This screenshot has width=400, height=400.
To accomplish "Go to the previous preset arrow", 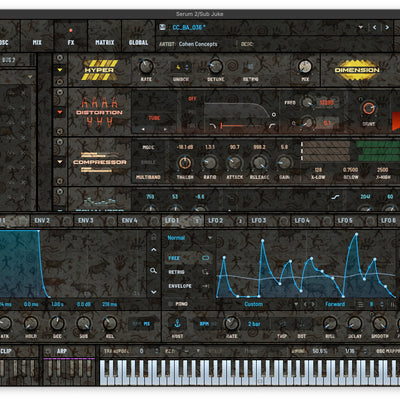I will click(x=375, y=27).
